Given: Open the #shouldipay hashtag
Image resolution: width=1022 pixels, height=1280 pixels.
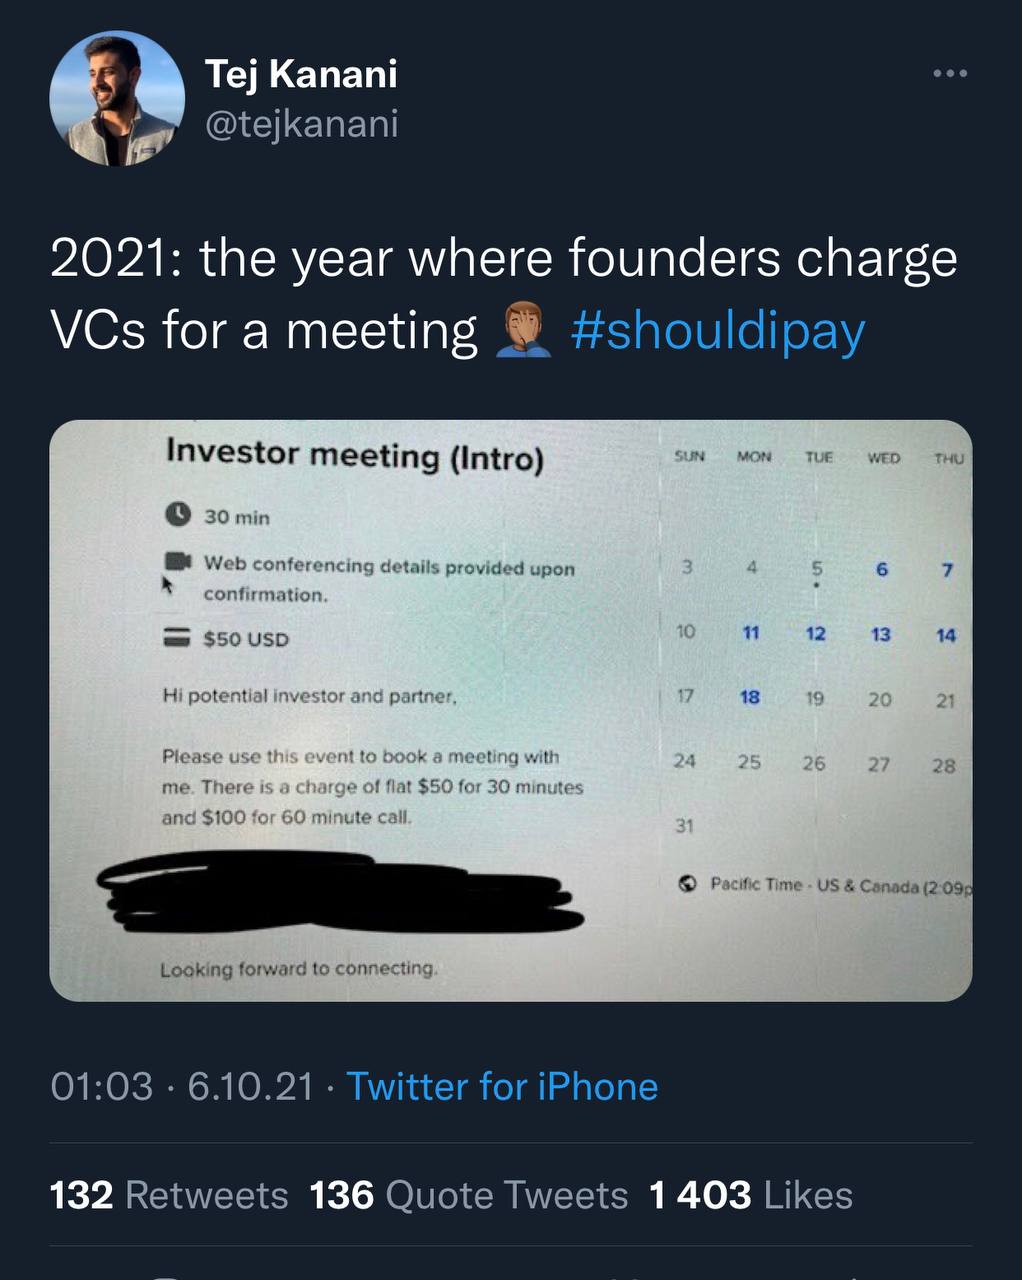Looking at the screenshot, I should [x=717, y=331].
